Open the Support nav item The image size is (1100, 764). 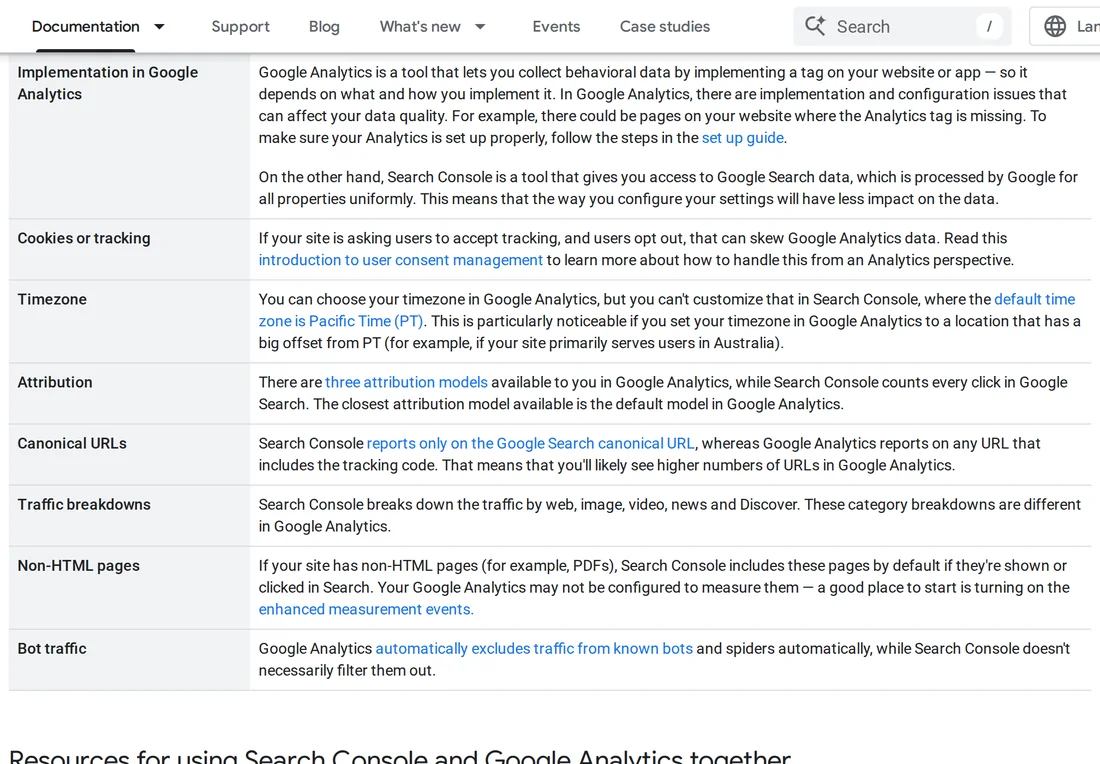[x=241, y=27]
